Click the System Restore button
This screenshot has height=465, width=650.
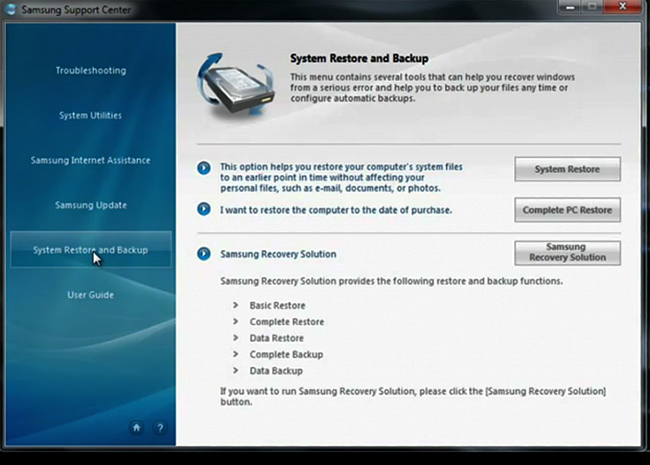point(568,169)
